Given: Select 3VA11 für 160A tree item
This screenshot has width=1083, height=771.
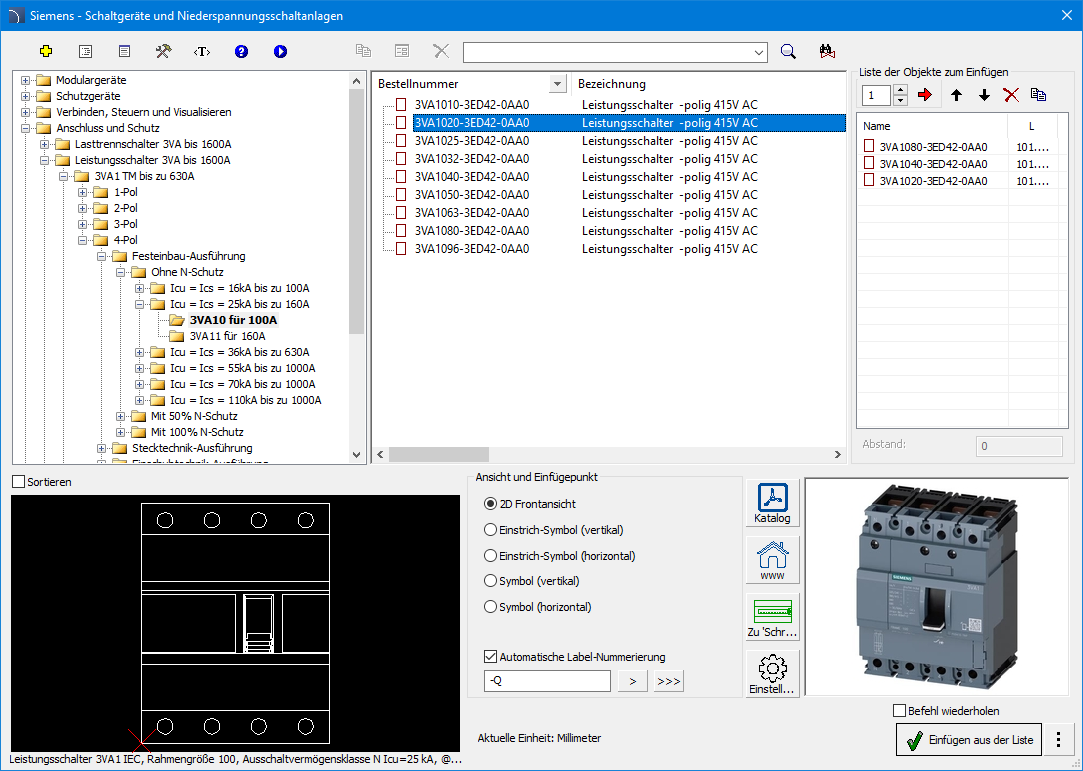Looking at the screenshot, I should pyautogui.click(x=227, y=336).
